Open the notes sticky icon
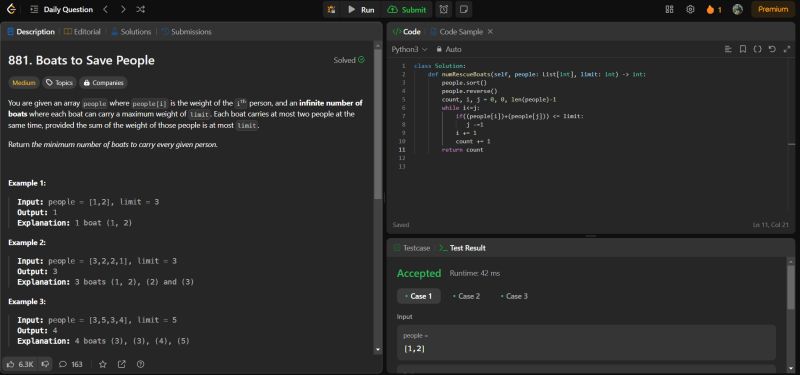This screenshot has width=800, height=375. [x=463, y=9]
